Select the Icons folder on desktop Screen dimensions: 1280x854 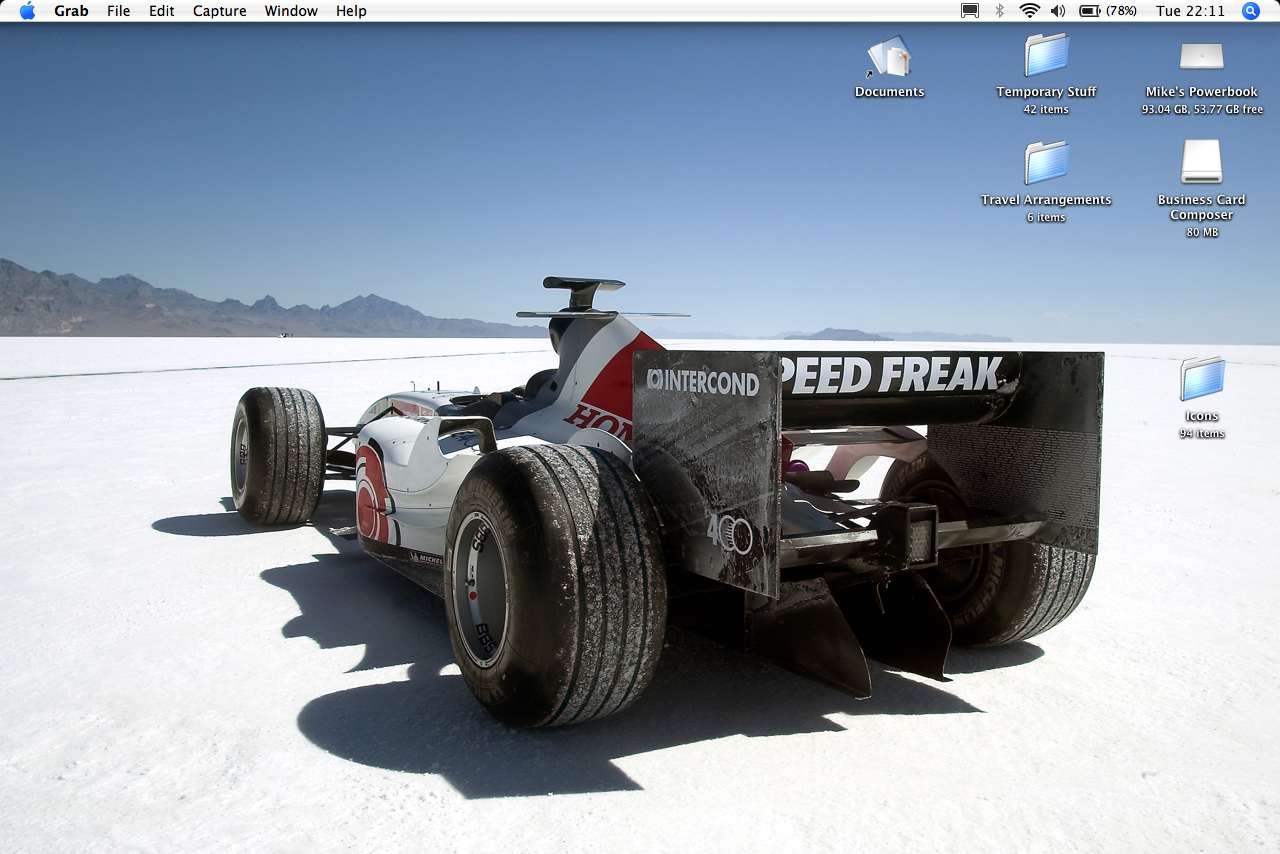tap(1201, 380)
